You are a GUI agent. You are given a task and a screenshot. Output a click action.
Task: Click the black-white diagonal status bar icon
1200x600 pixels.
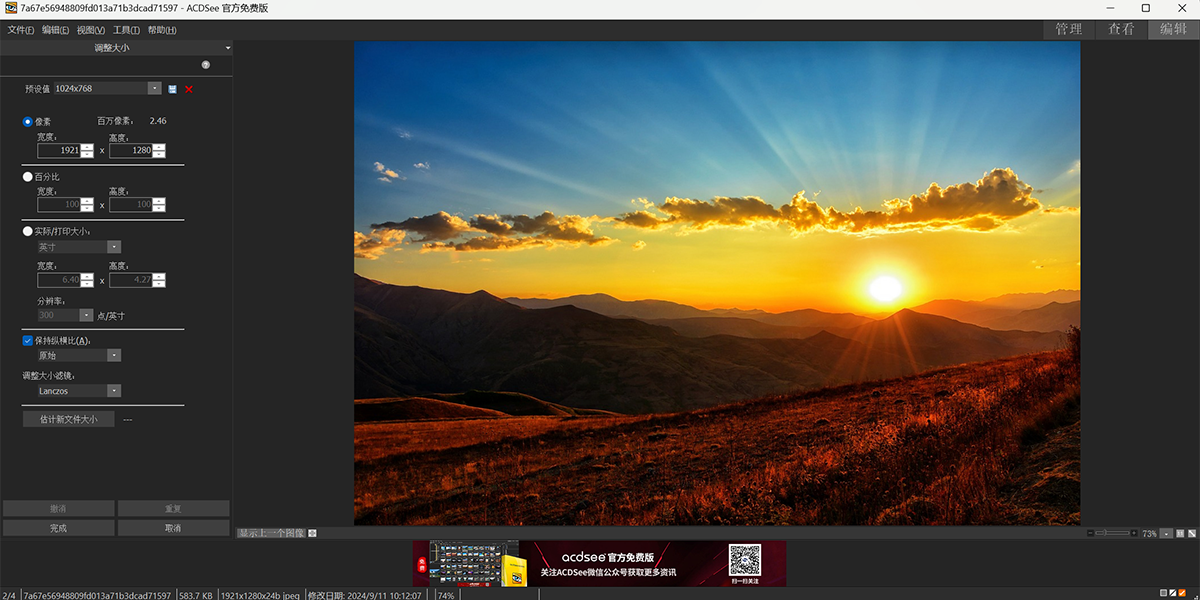1172,594
